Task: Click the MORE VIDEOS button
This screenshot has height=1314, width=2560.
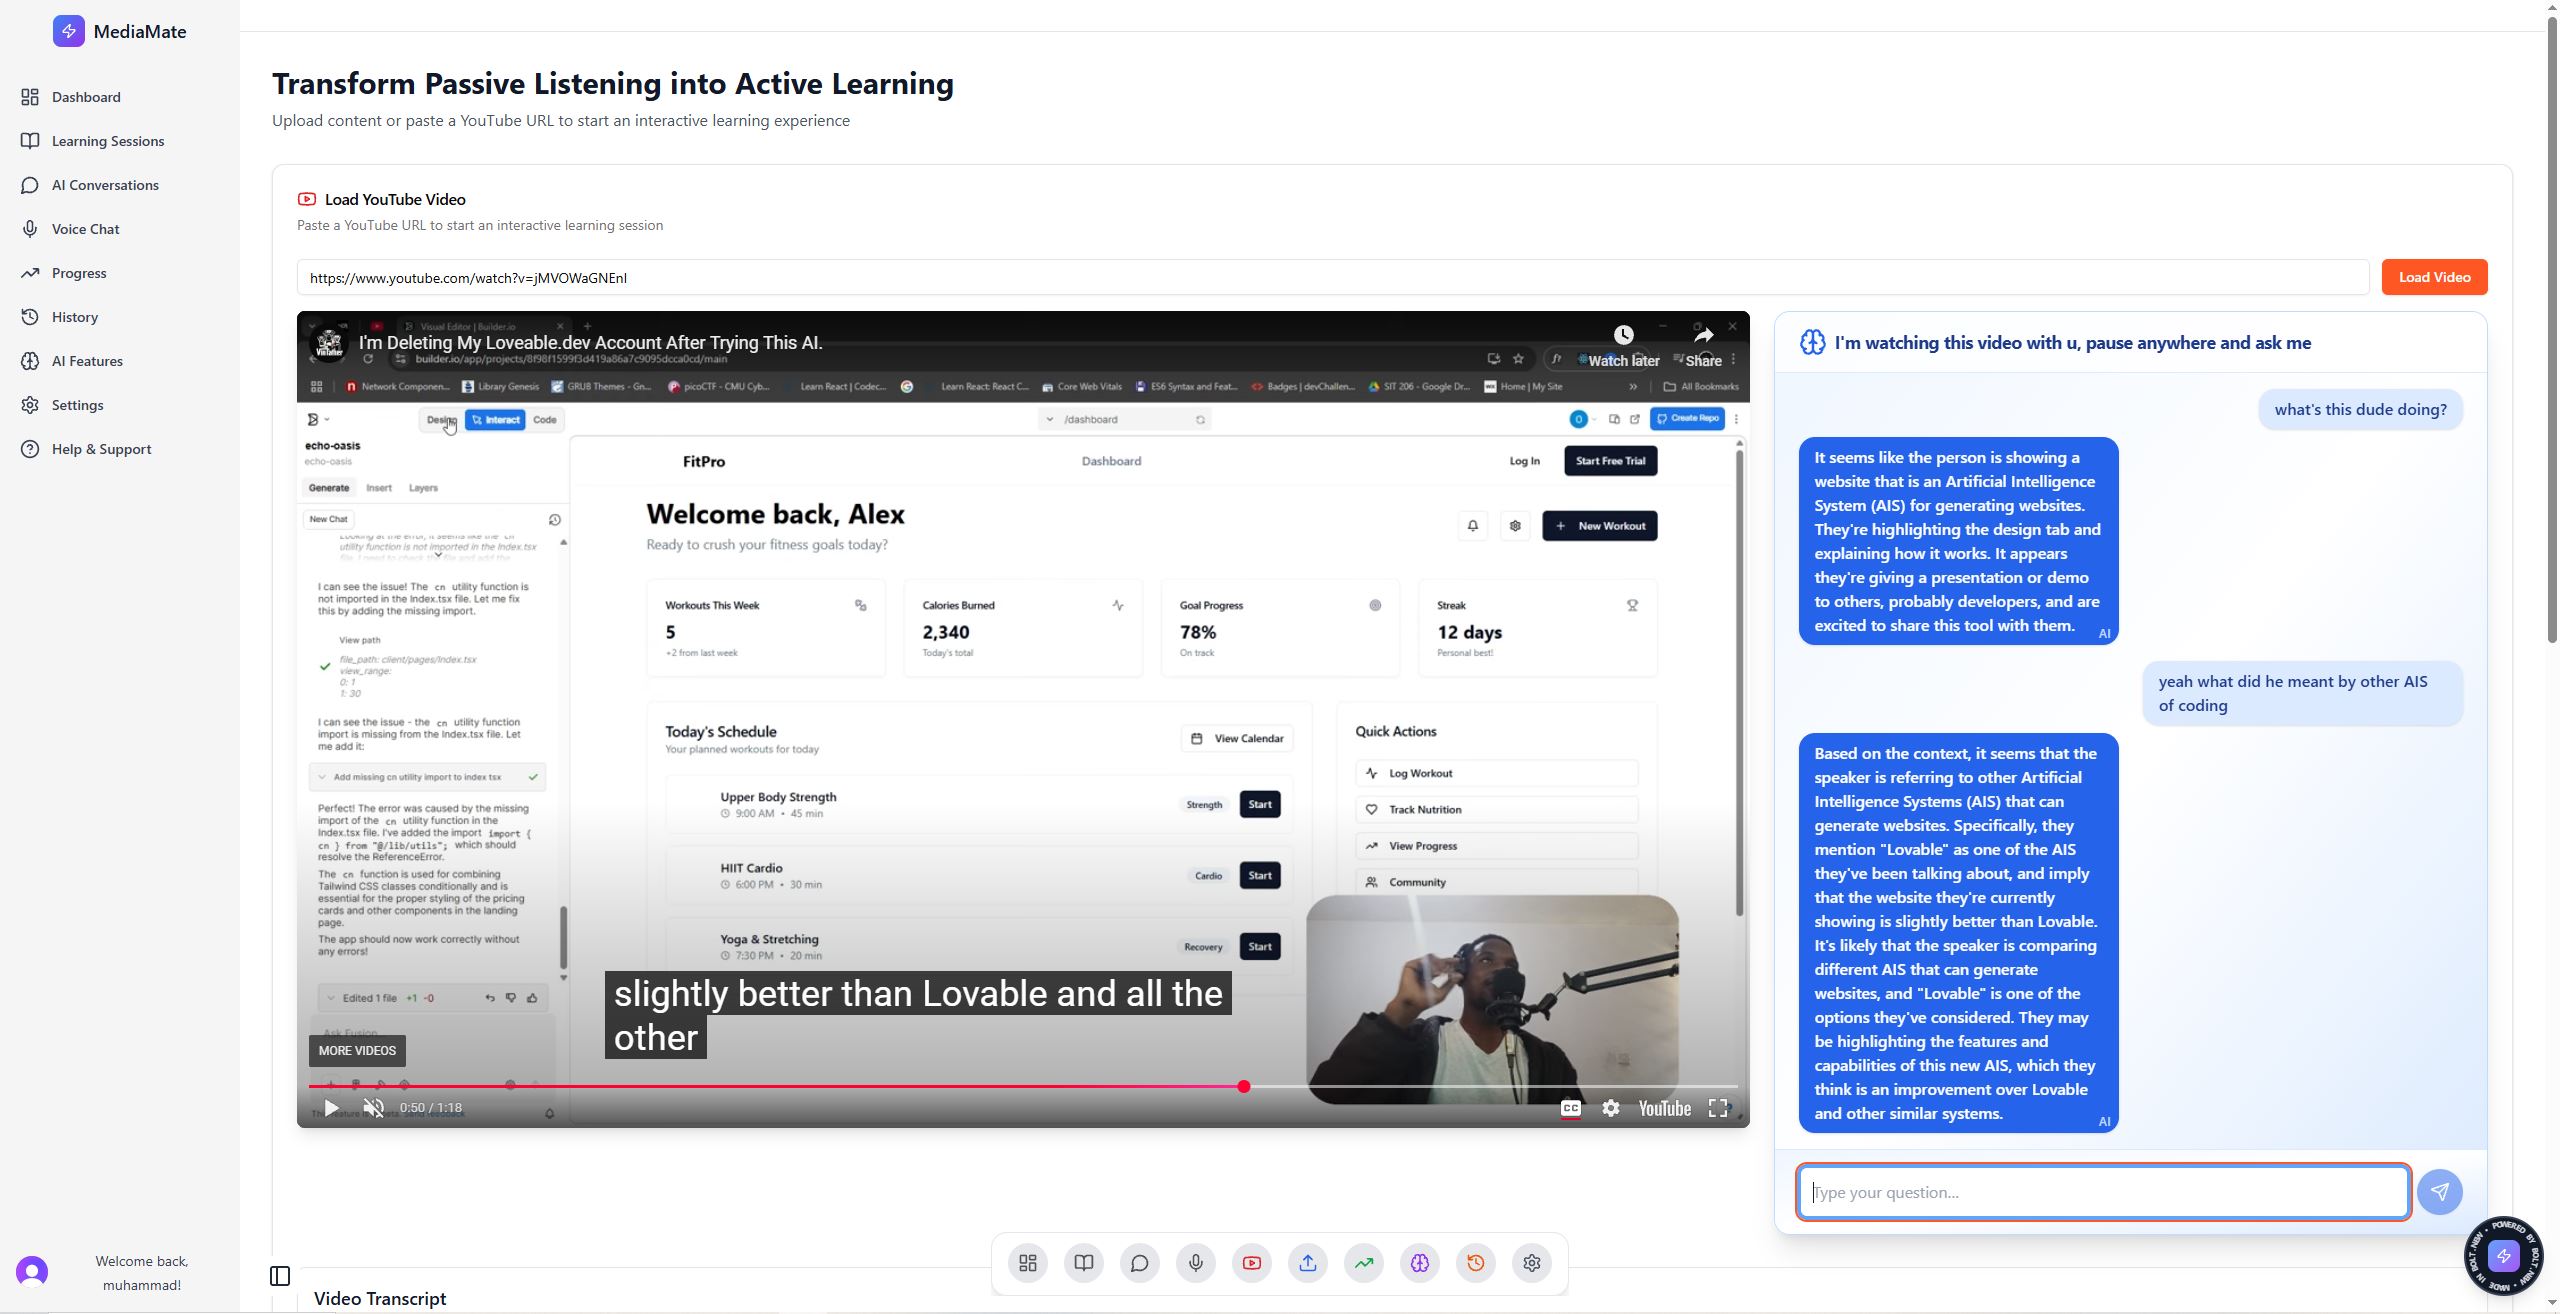Action: tap(357, 1051)
